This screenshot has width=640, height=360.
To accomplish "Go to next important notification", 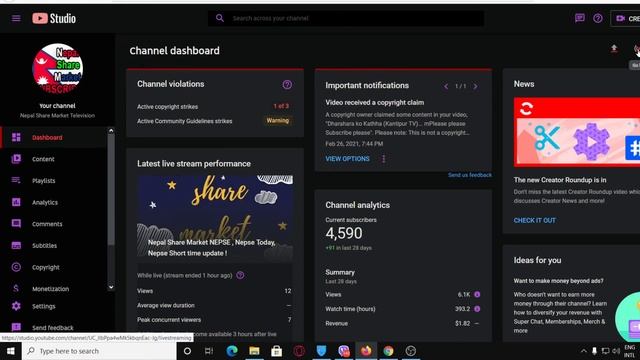I will 475,86.
